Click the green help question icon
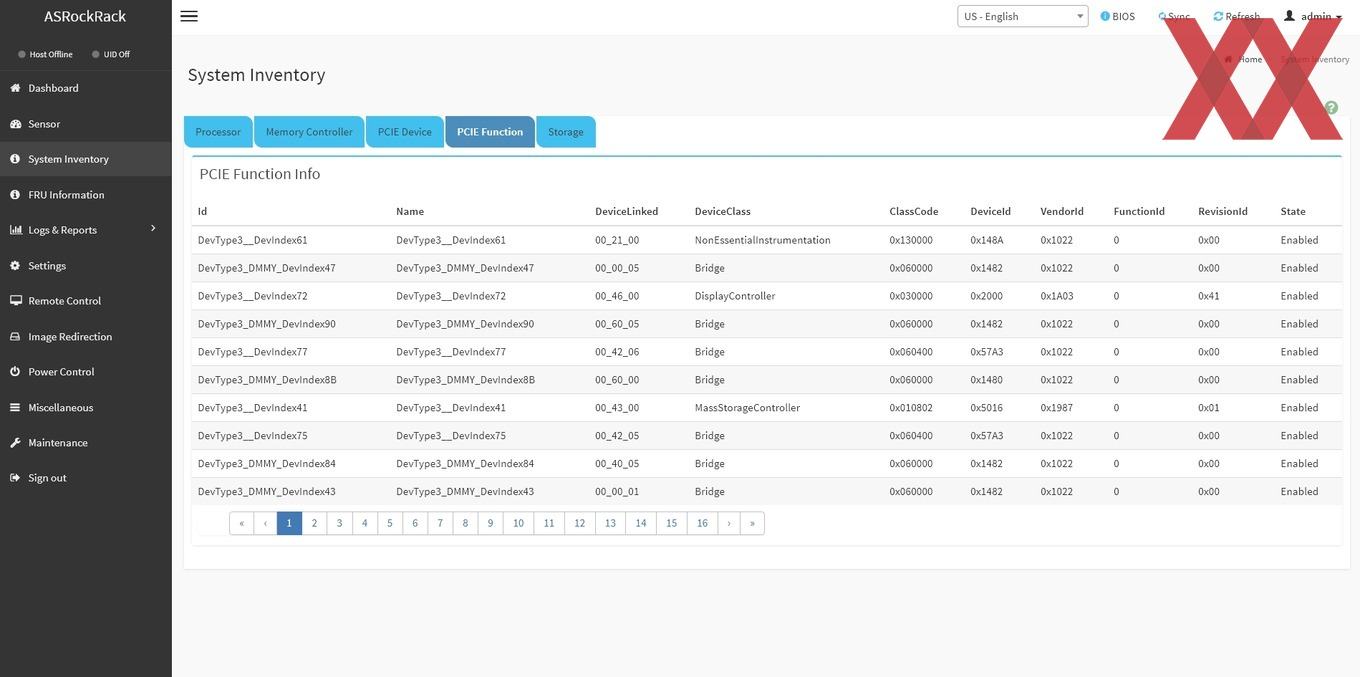This screenshot has width=1360, height=677. click(1331, 107)
